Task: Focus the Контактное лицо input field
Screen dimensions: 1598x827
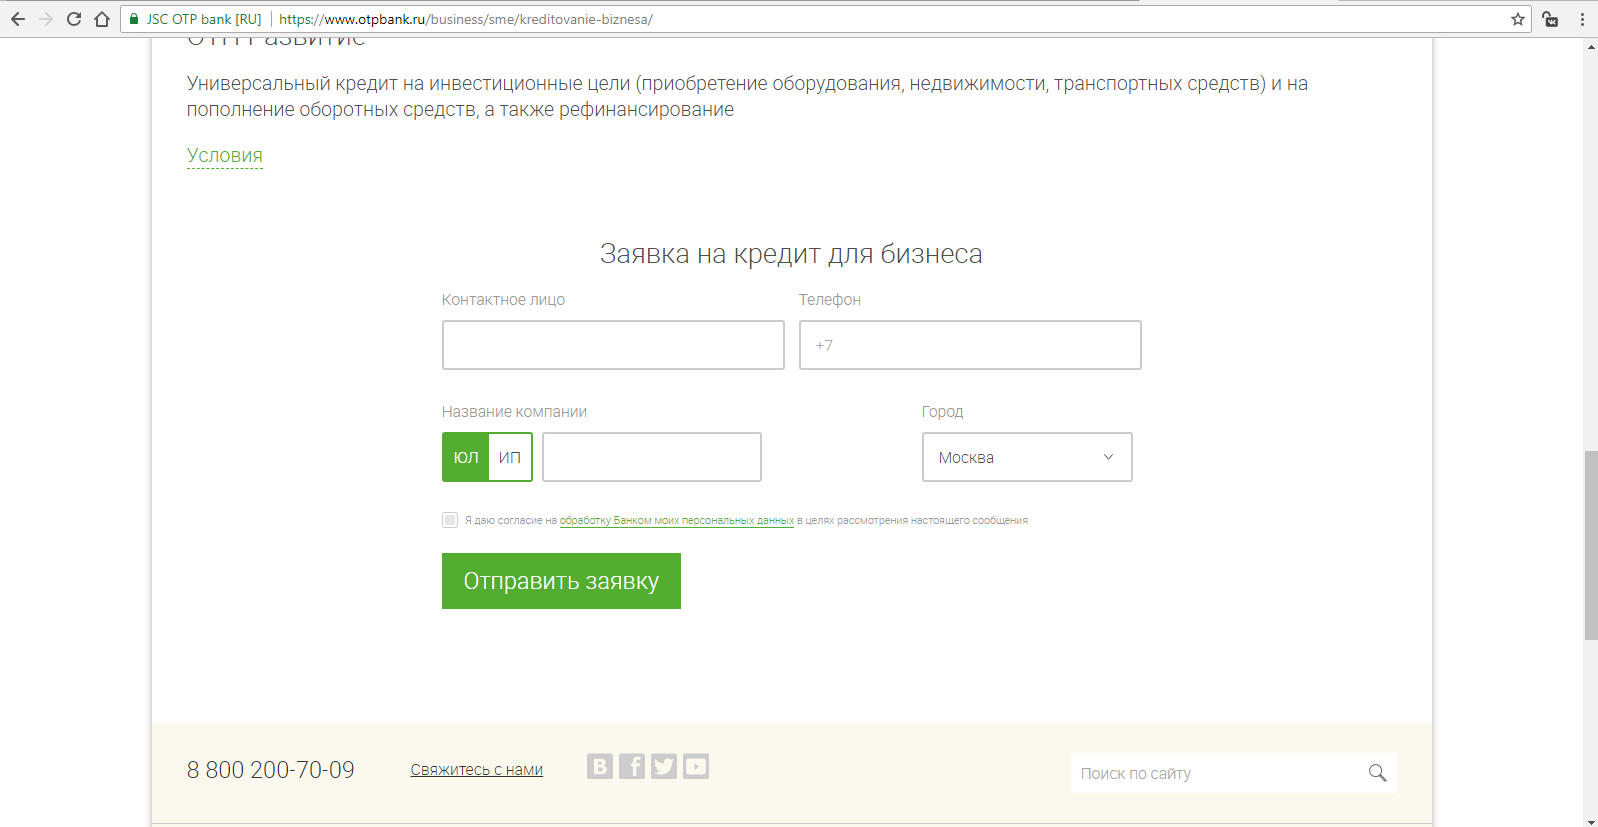Action: coord(613,345)
